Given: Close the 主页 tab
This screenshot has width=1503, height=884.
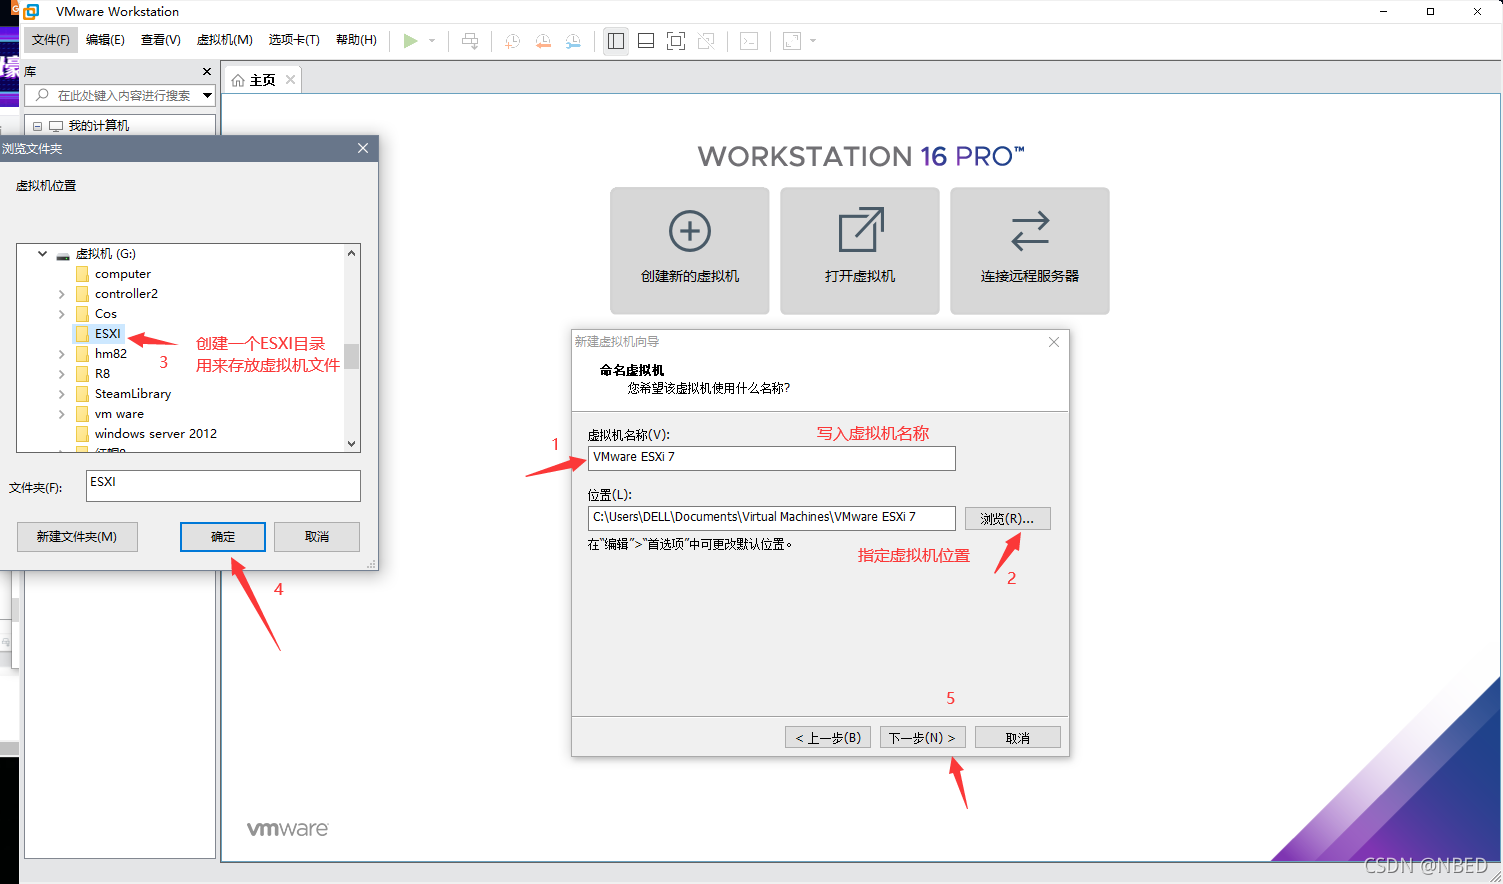Looking at the screenshot, I should [290, 79].
